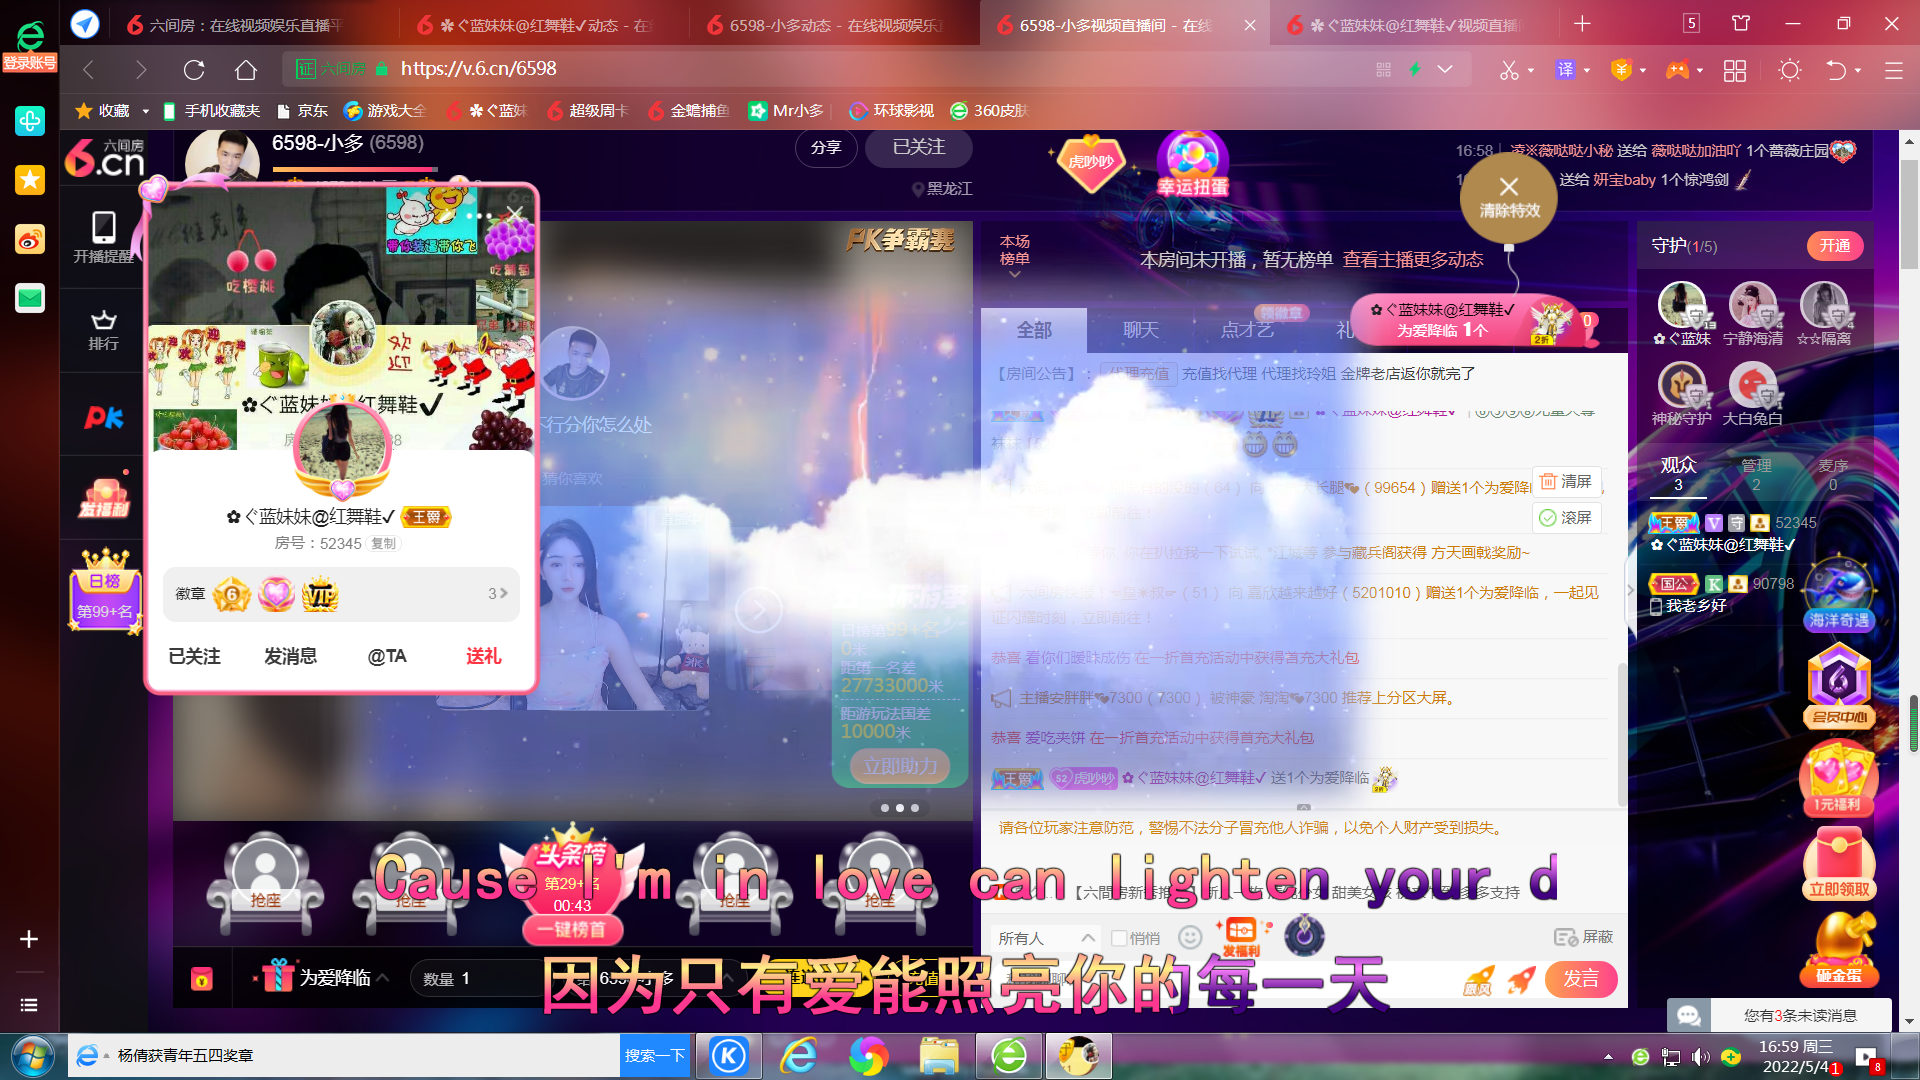The image size is (1920, 1080).
Task: Click the 立即领取 red envelope icon
Action: click(x=1838, y=863)
